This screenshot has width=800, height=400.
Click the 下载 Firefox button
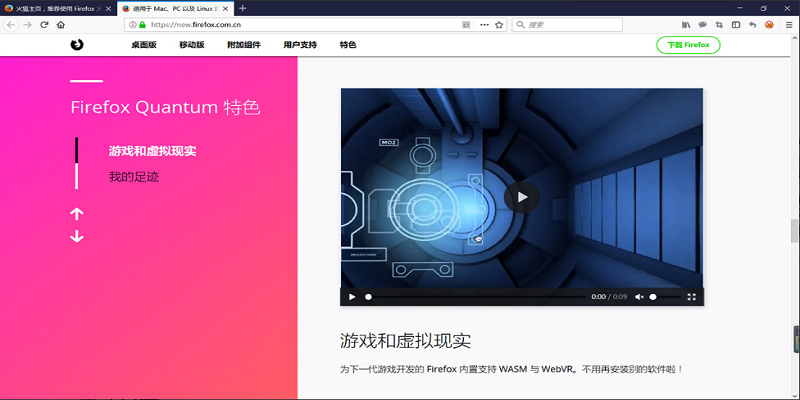pyautogui.click(x=688, y=45)
